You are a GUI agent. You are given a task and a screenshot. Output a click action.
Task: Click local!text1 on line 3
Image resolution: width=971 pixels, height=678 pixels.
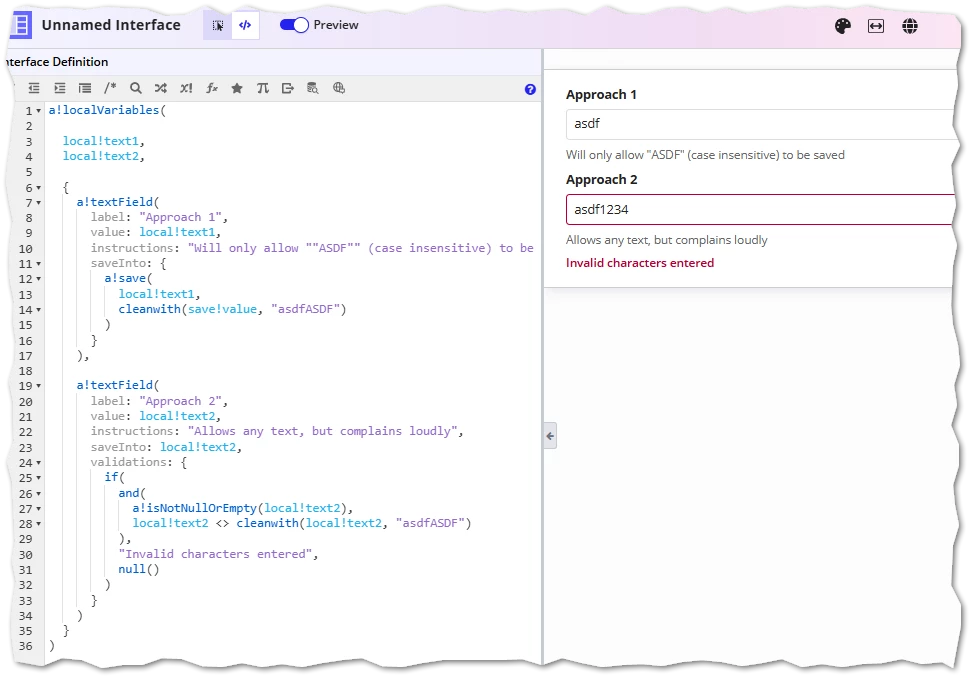(100, 141)
